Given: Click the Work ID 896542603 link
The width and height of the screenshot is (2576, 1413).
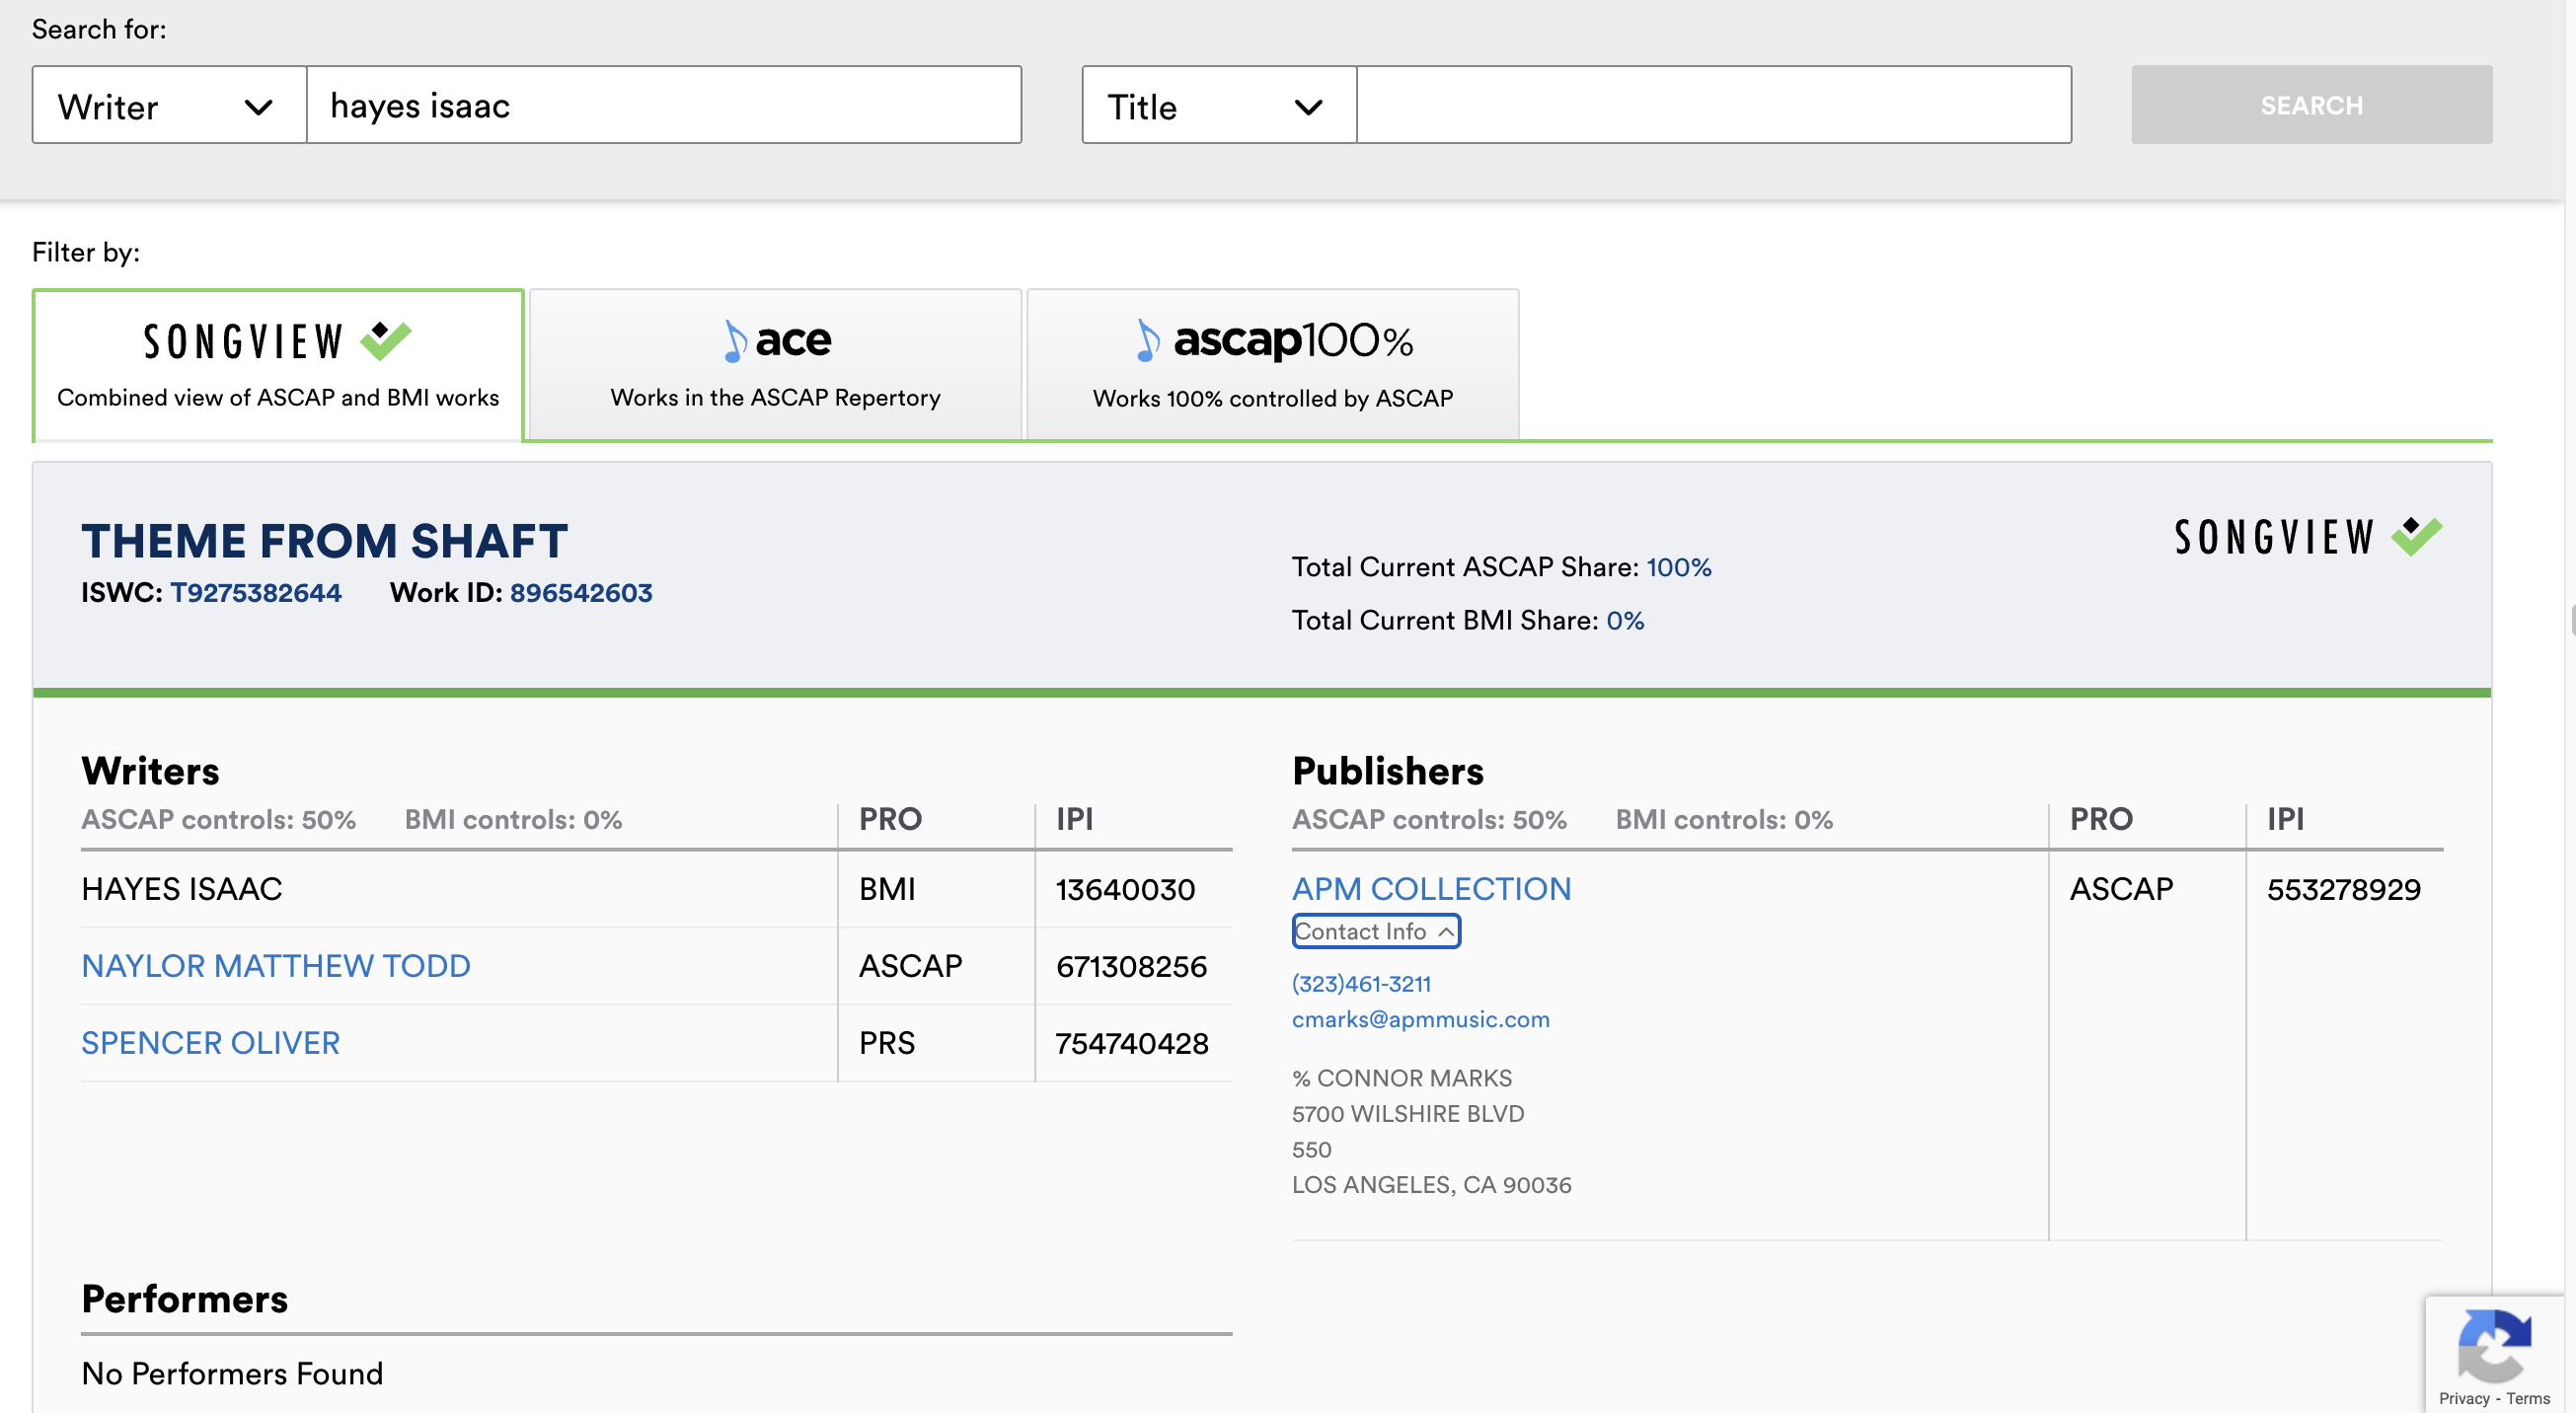Looking at the screenshot, I should (581, 593).
